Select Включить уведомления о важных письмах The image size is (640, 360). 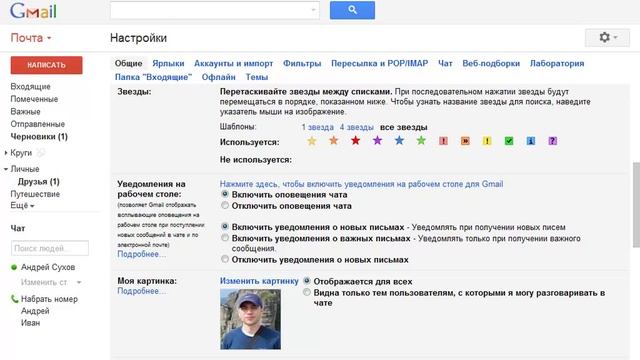(225, 238)
